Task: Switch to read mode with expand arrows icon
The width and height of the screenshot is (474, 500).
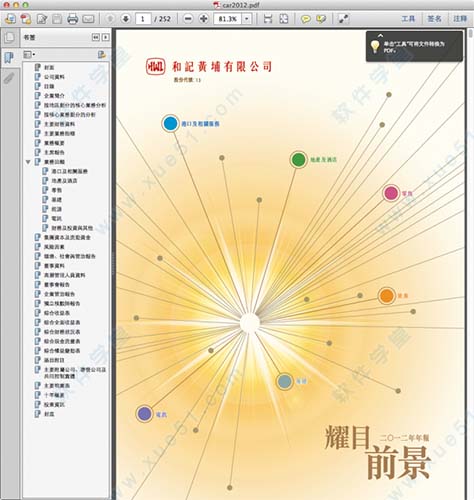Action: pyautogui.click(x=343, y=19)
